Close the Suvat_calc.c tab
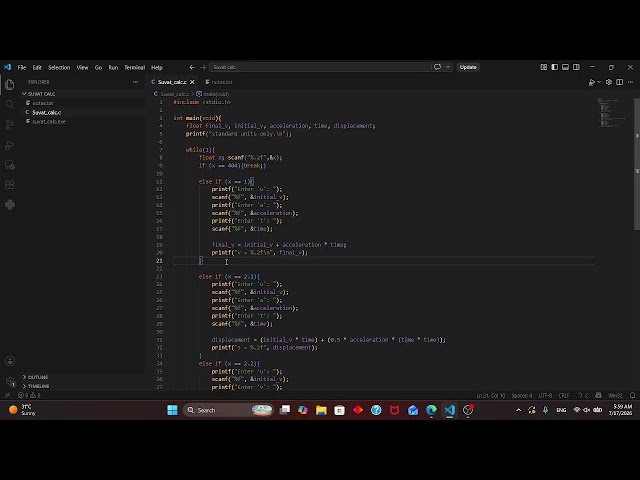The height and width of the screenshot is (480, 640). click(192, 82)
